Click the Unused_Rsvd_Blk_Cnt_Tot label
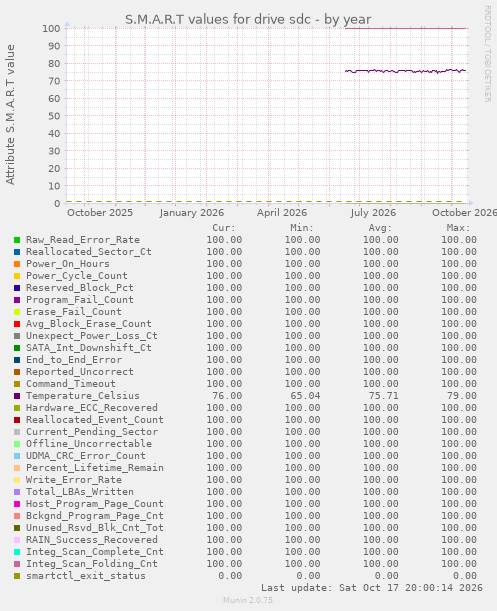 tap(95, 528)
